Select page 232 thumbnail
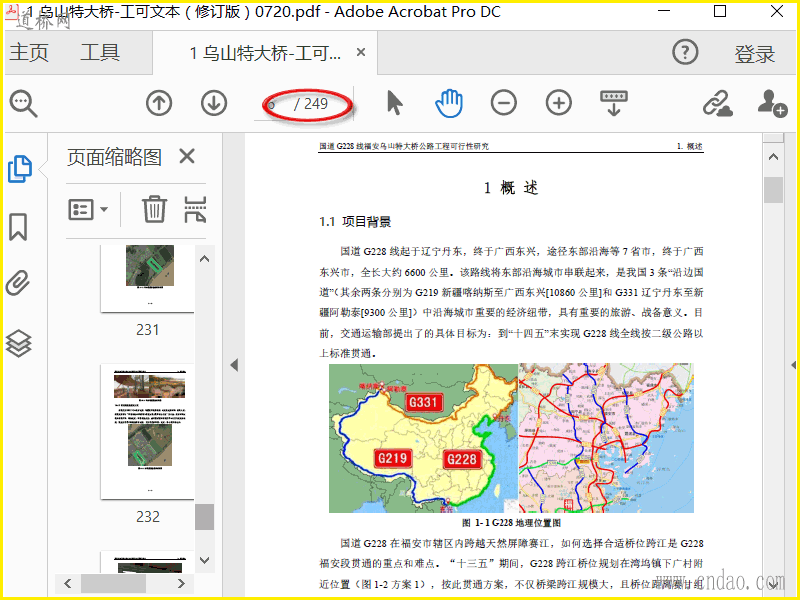The image size is (800, 600). click(148, 432)
